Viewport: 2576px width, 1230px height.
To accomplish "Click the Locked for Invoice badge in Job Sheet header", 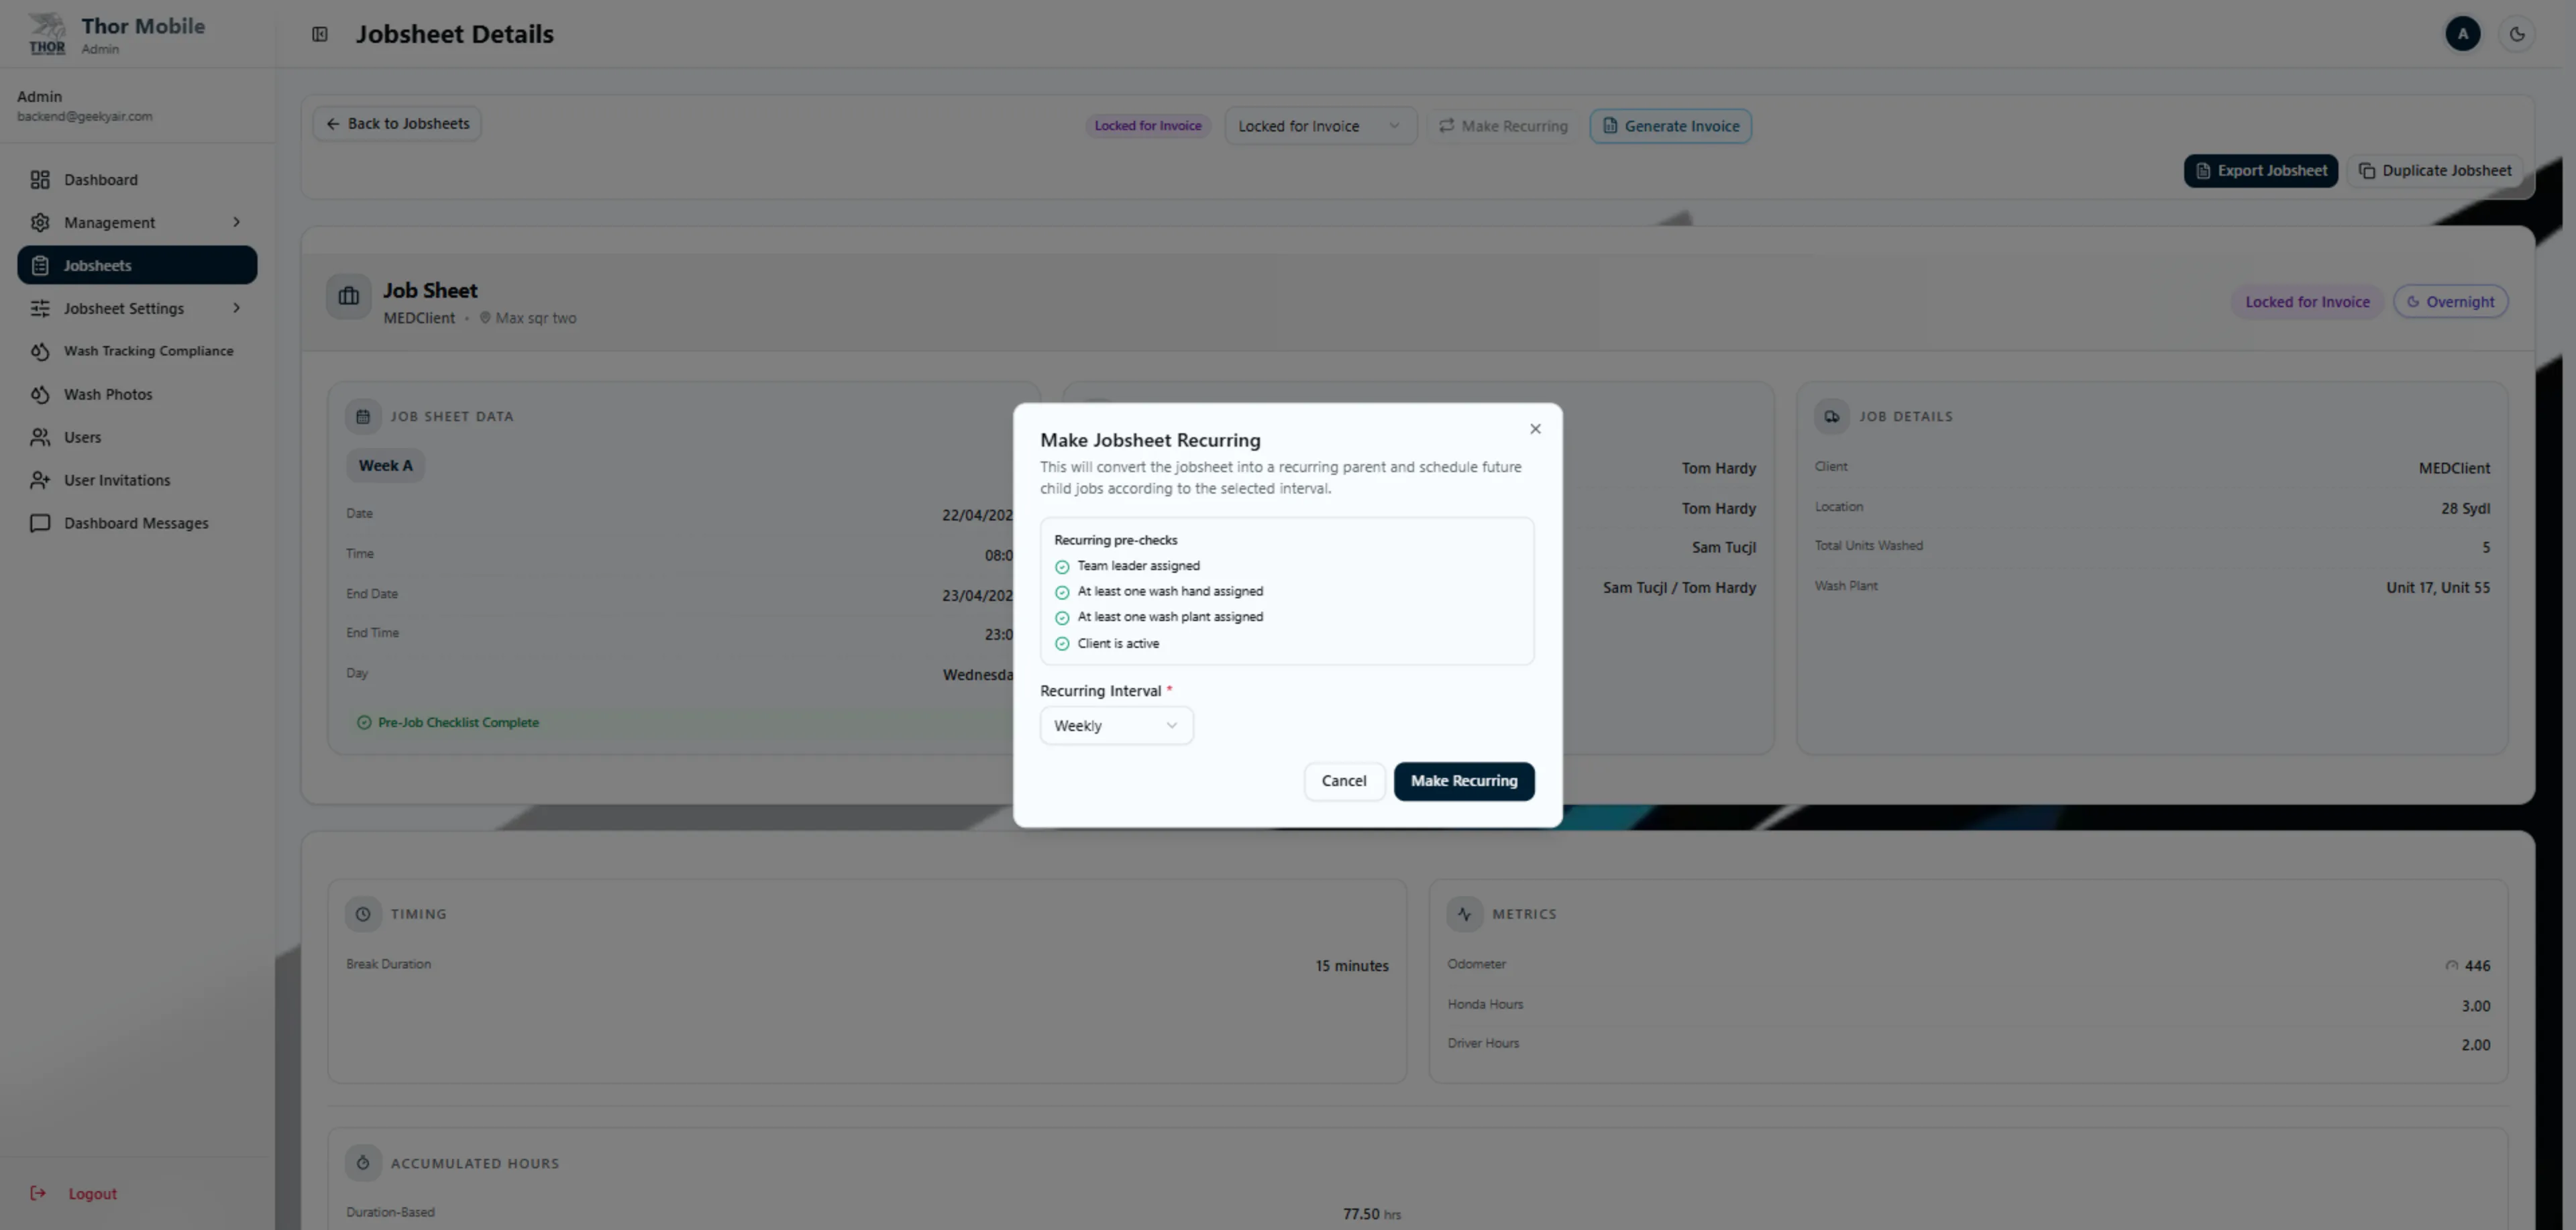I will click(2307, 302).
